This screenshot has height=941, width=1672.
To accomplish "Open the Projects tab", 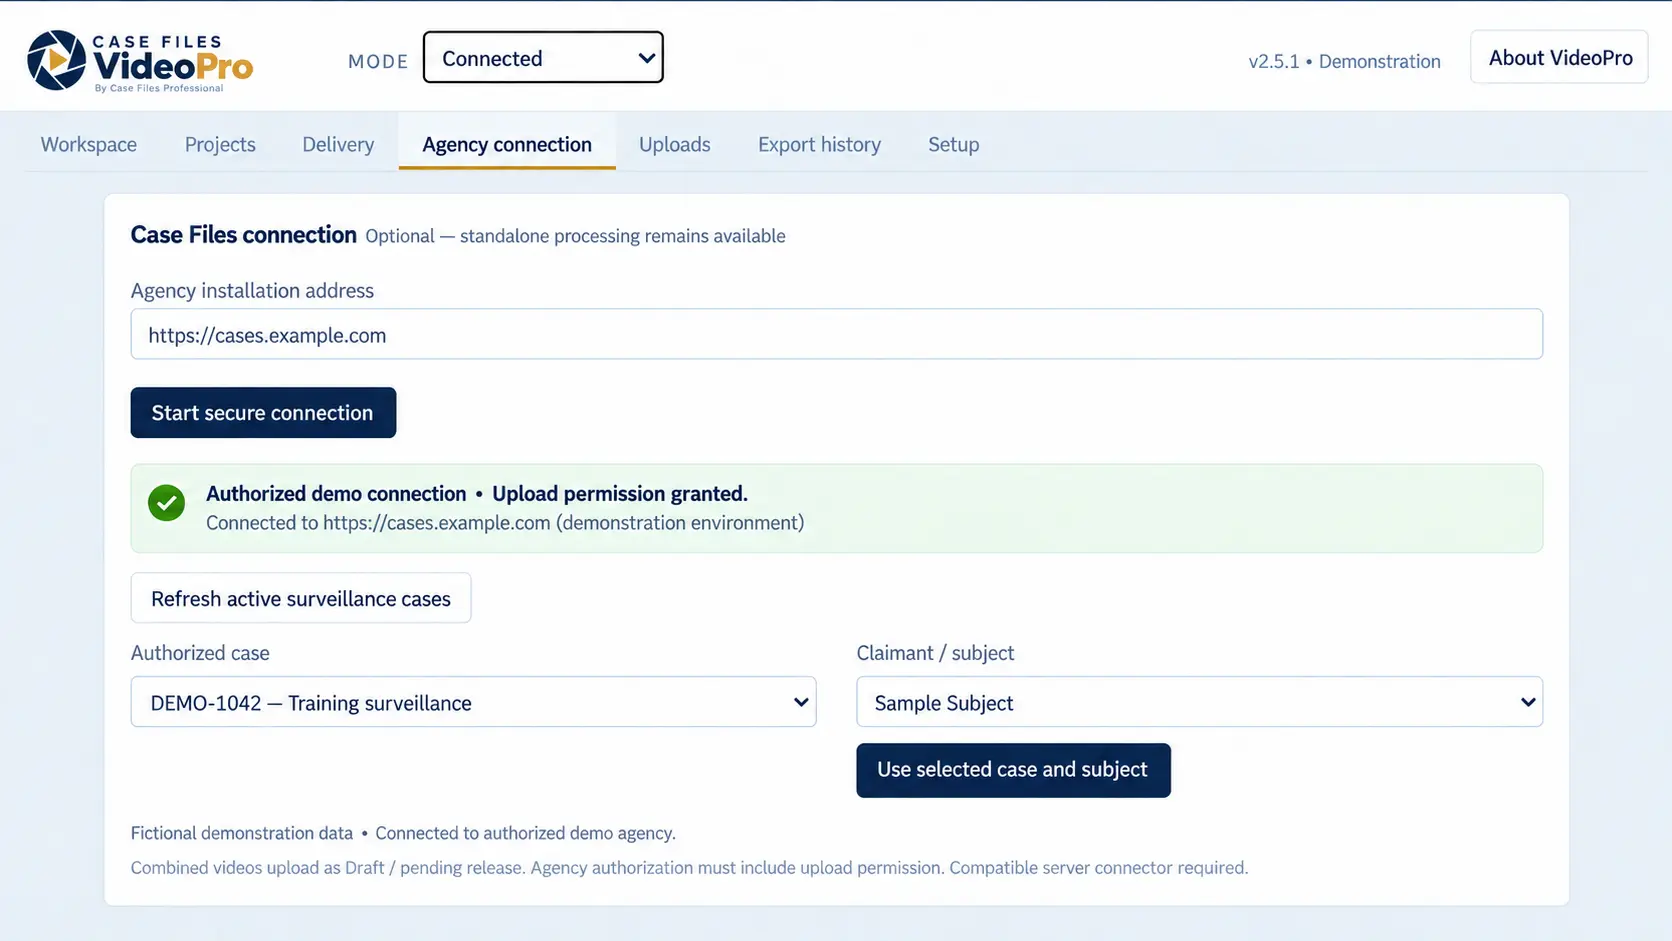I will tap(220, 144).
